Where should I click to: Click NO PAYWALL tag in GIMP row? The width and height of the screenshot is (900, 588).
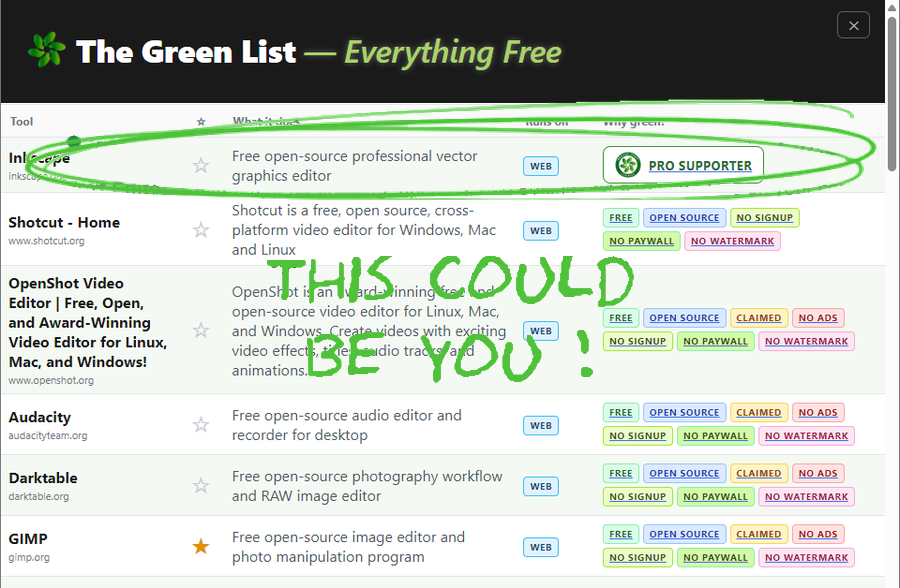tap(715, 558)
